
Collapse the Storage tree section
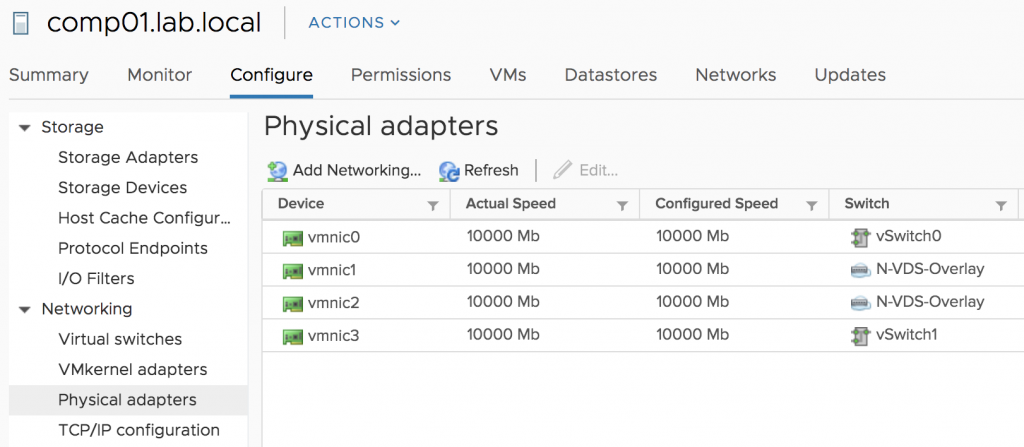pos(25,128)
